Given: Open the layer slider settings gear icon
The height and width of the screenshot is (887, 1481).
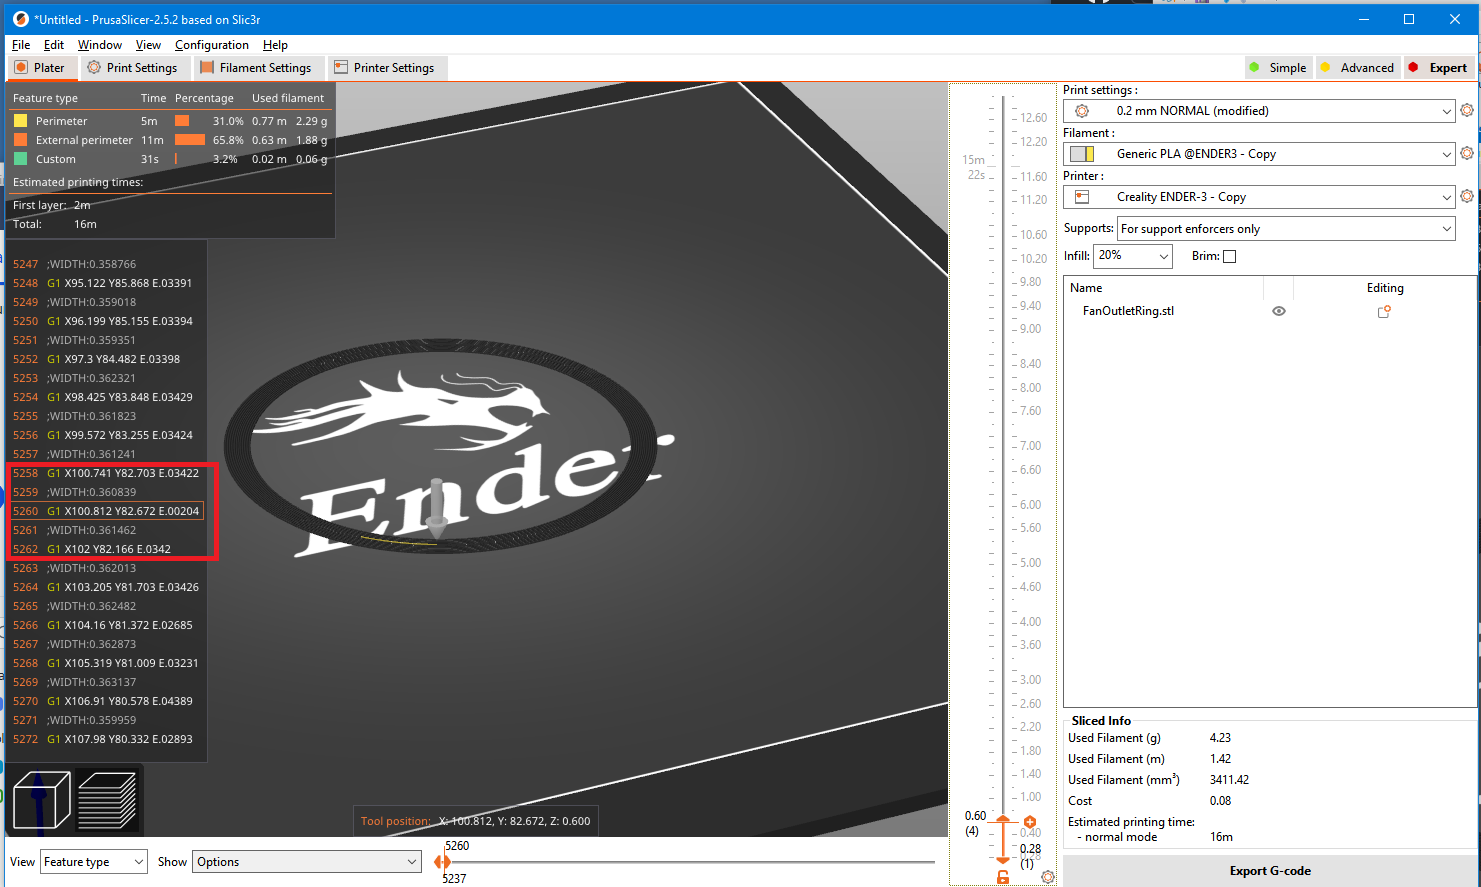Looking at the screenshot, I should (x=1047, y=876).
